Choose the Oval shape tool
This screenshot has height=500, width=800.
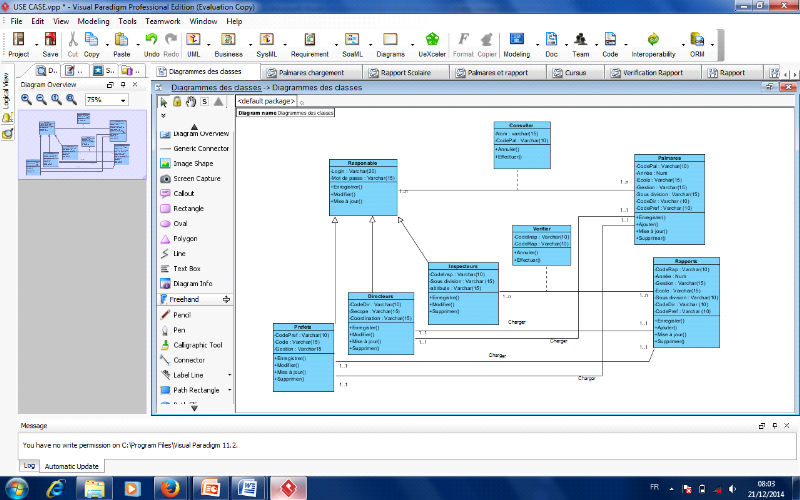[x=180, y=224]
